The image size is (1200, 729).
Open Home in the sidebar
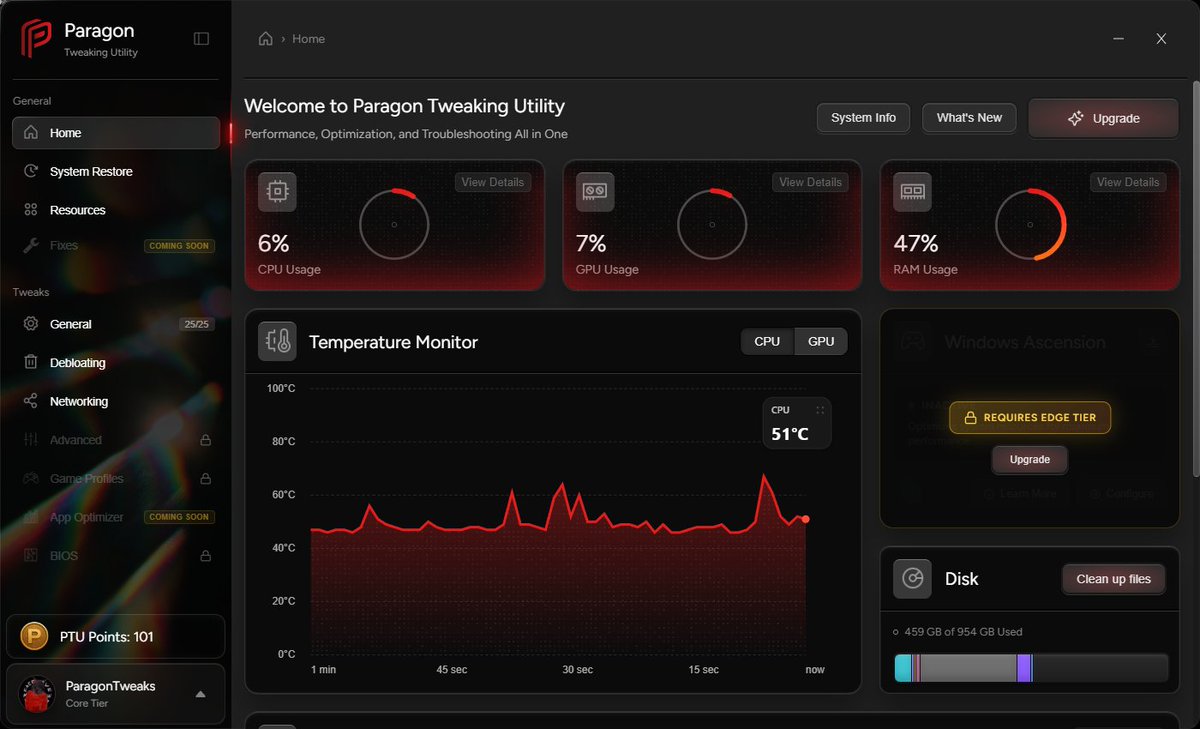tap(116, 133)
